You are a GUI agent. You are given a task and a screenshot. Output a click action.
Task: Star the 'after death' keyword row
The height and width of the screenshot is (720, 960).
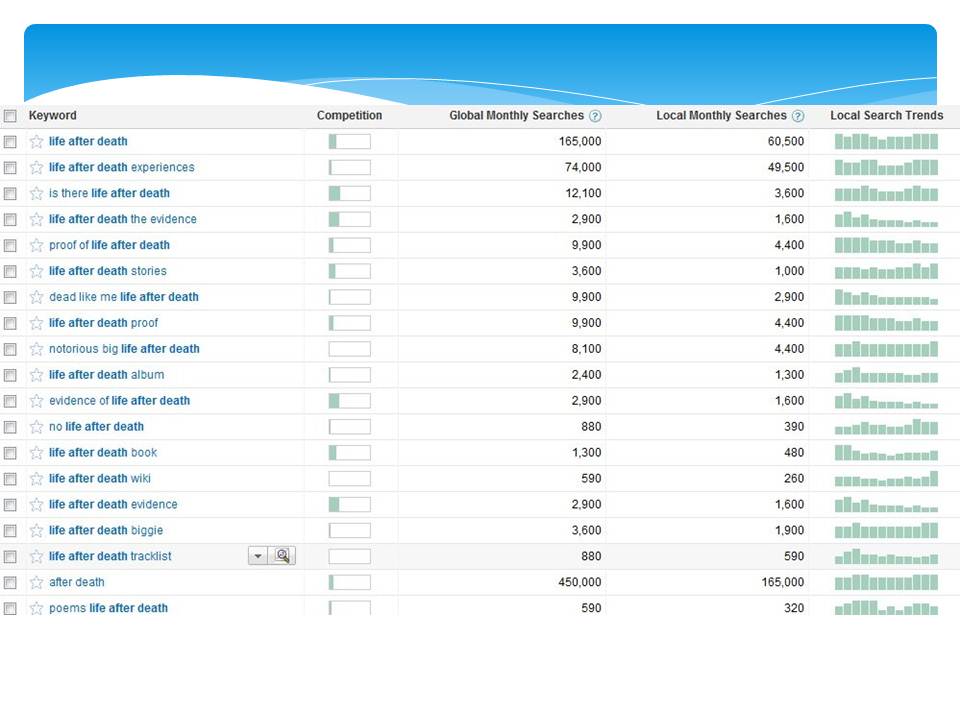point(37,582)
